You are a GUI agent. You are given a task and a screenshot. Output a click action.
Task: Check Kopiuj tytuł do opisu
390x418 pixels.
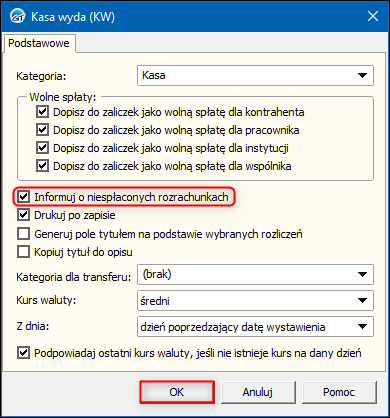(x=23, y=252)
